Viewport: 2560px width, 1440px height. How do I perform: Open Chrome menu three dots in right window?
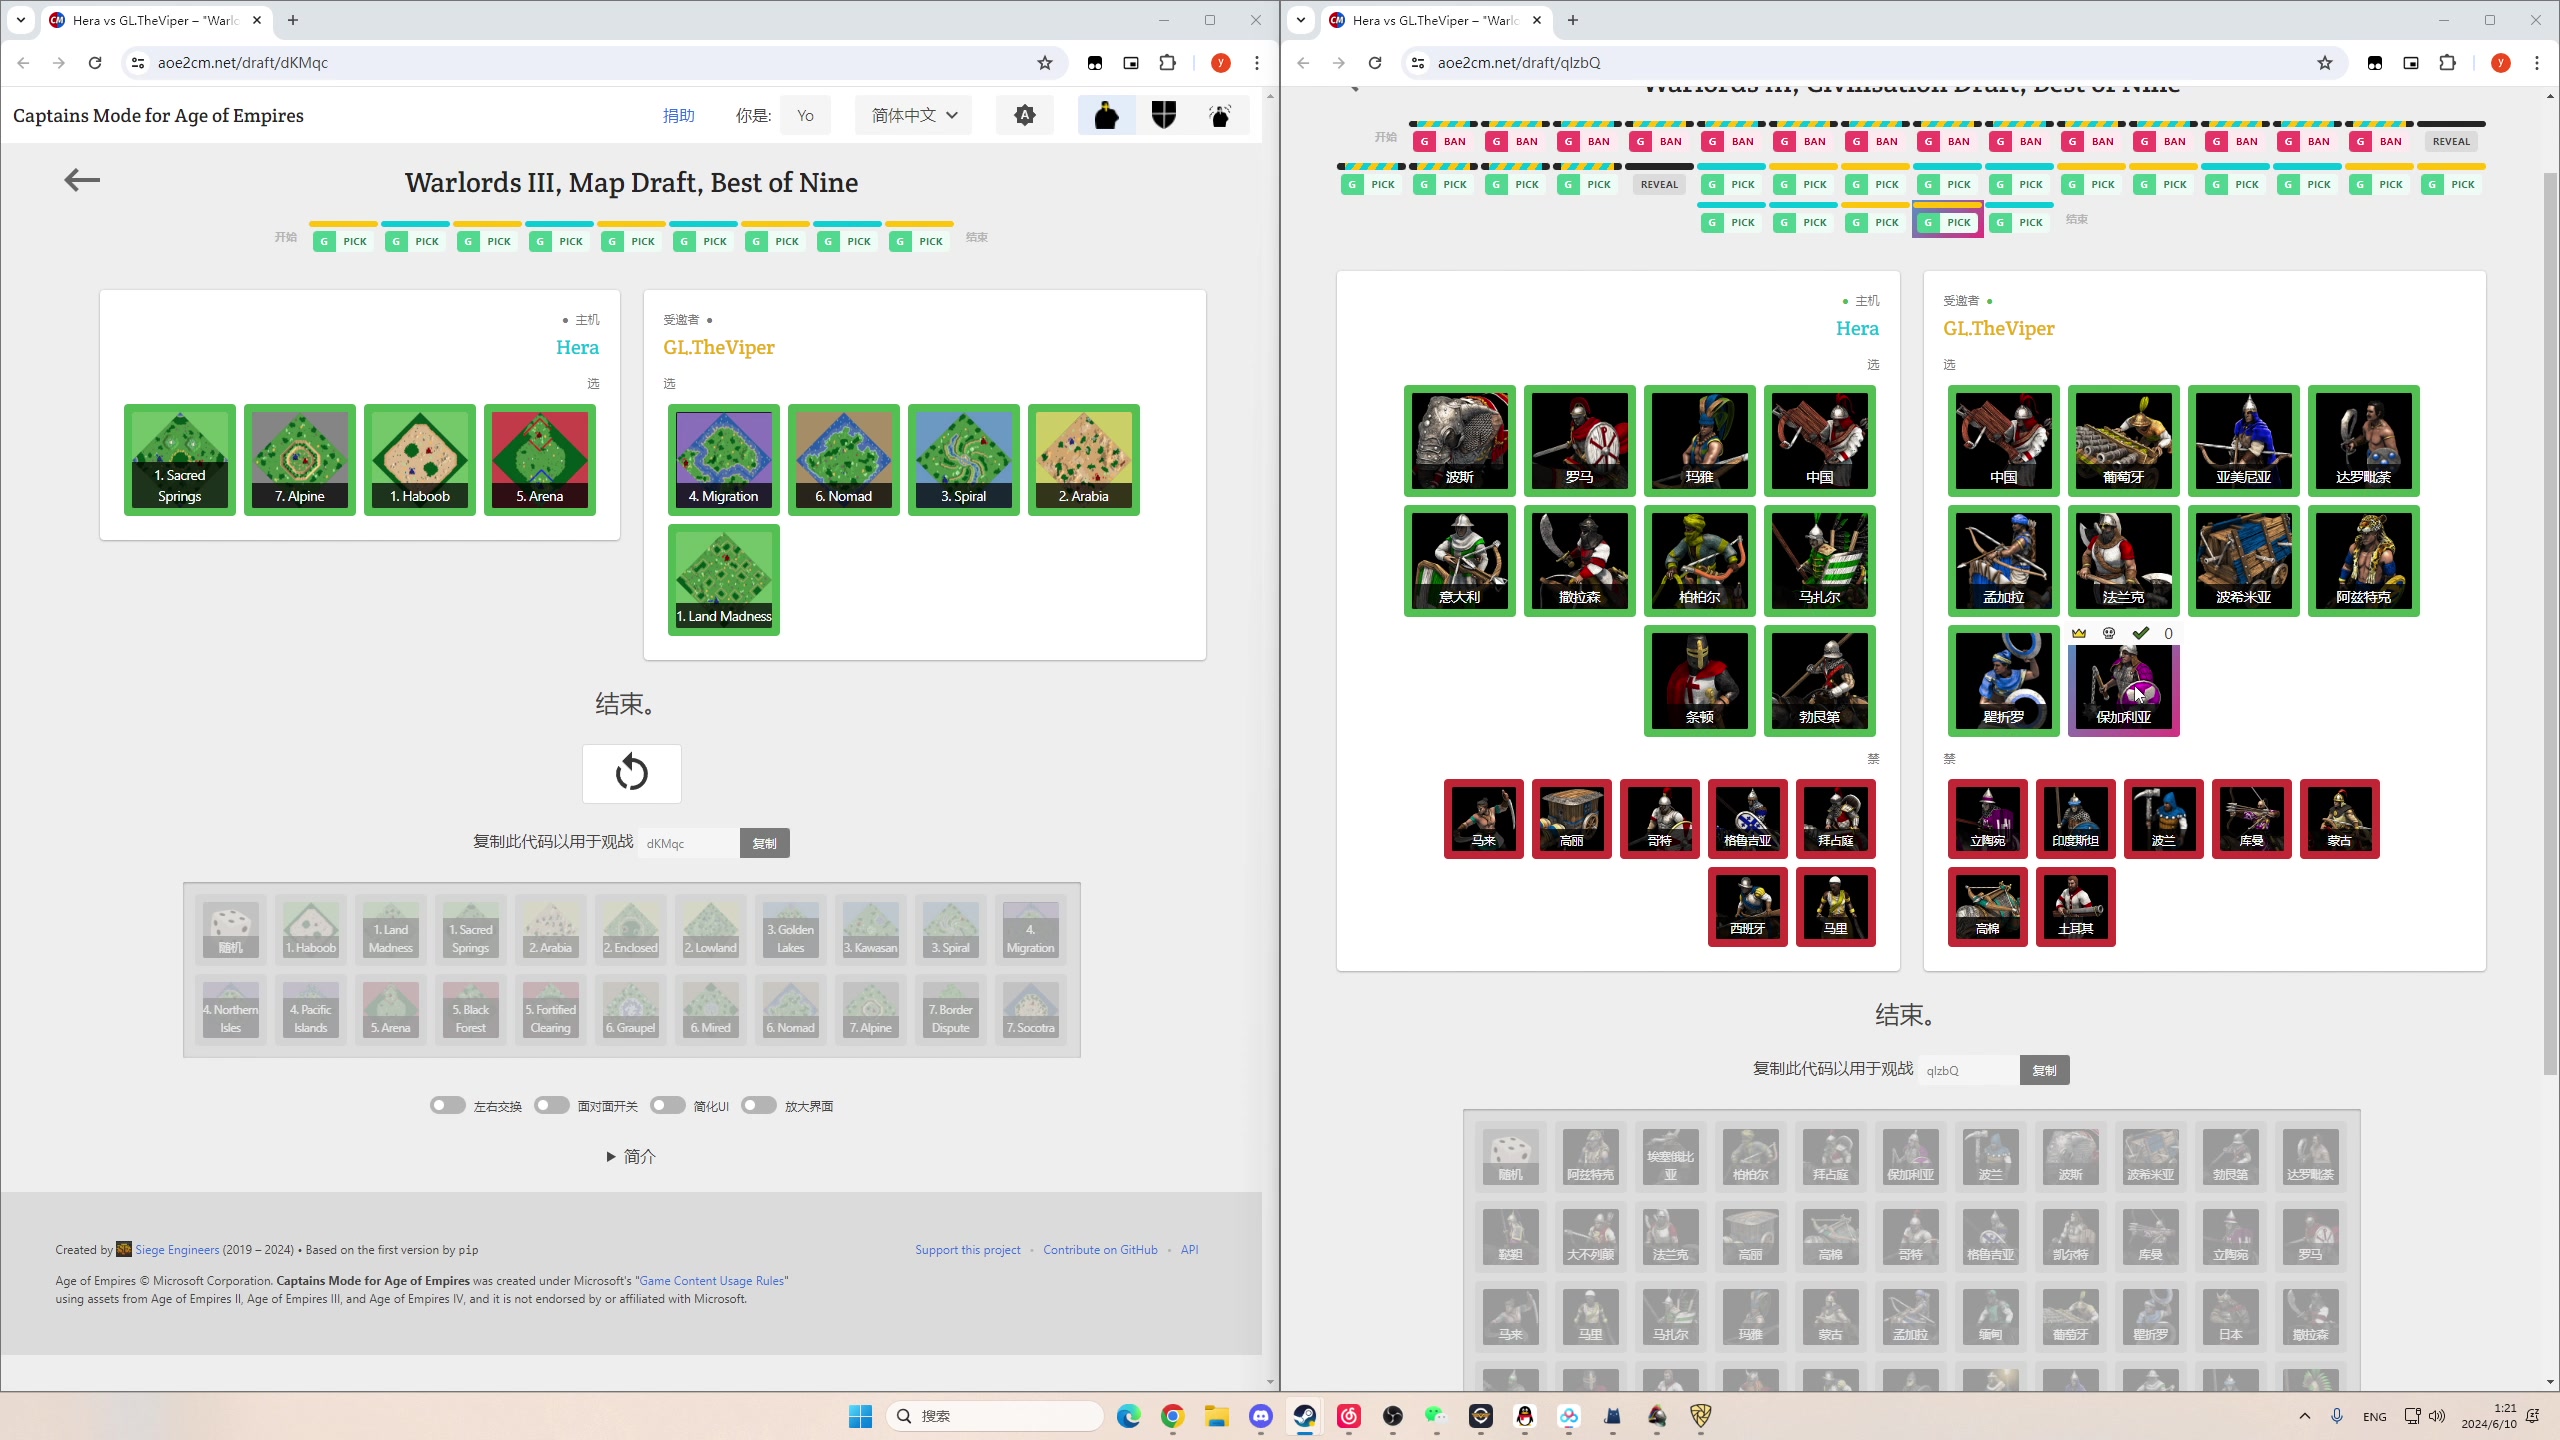tap(2537, 63)
